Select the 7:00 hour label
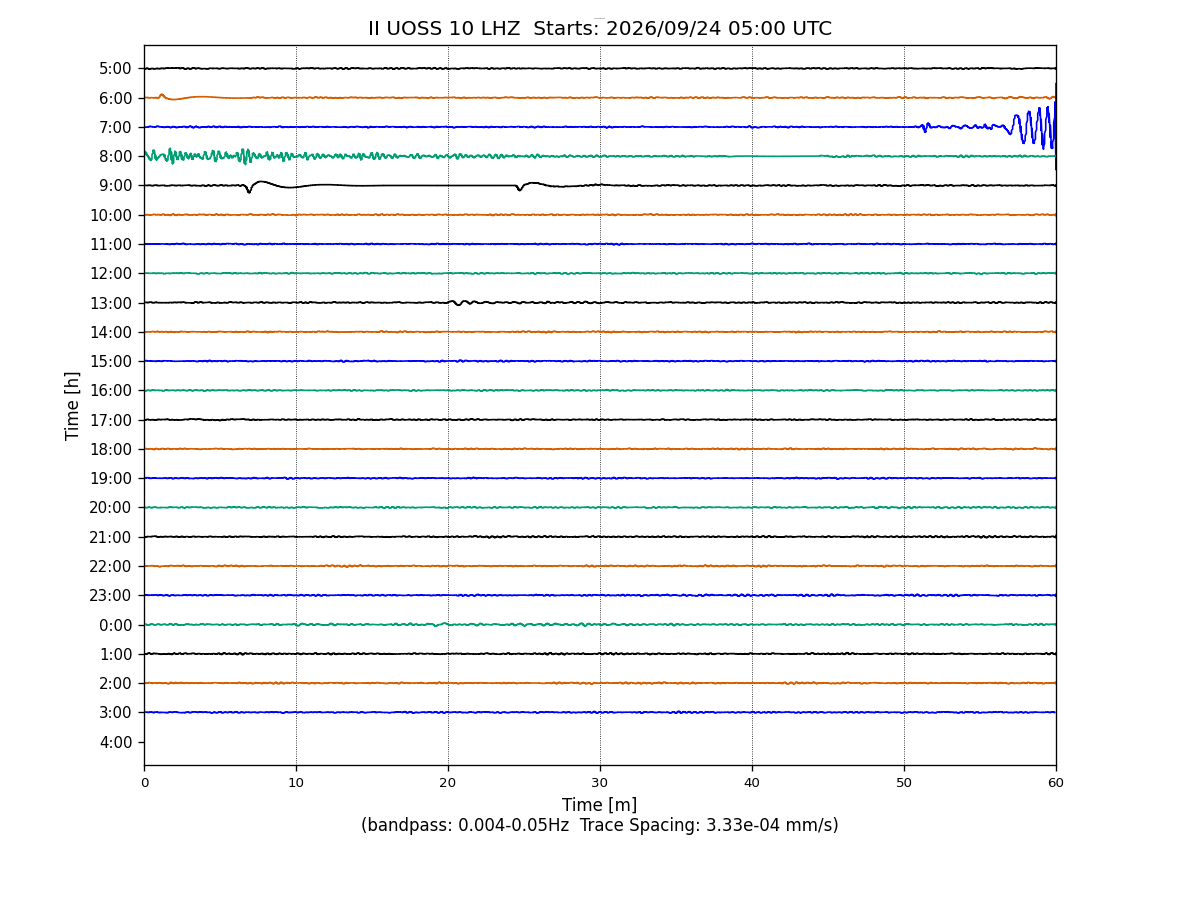Screen dimensions: 1200x900 [116, 127]
